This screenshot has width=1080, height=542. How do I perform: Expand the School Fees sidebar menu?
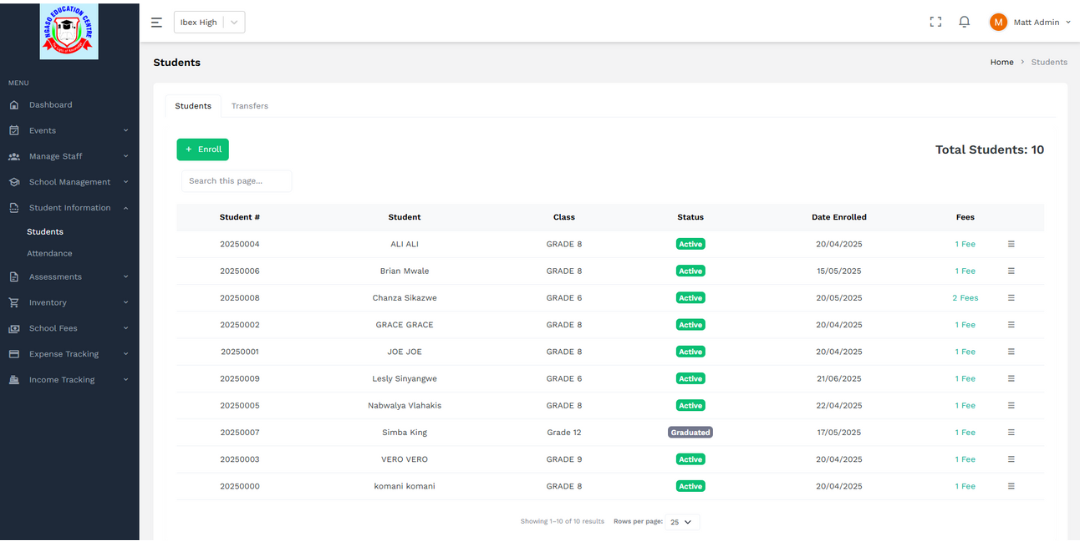(x=68, y=328)
